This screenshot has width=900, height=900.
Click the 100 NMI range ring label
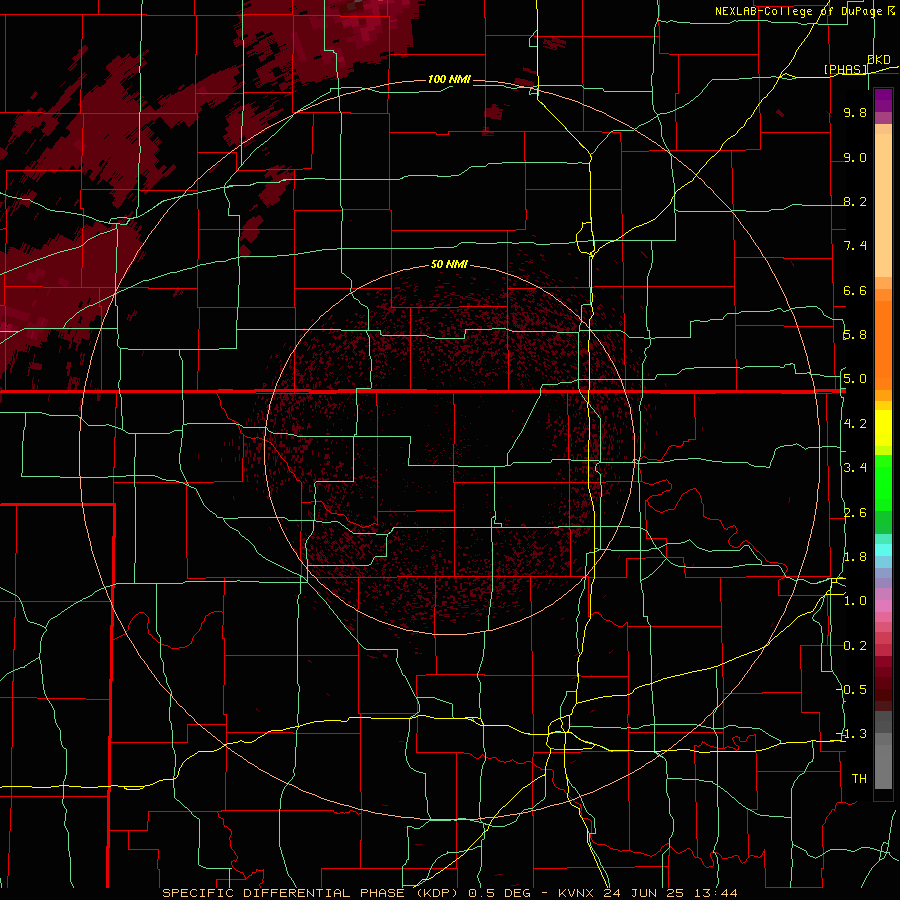pyautogui.click(x=449, y=79)
